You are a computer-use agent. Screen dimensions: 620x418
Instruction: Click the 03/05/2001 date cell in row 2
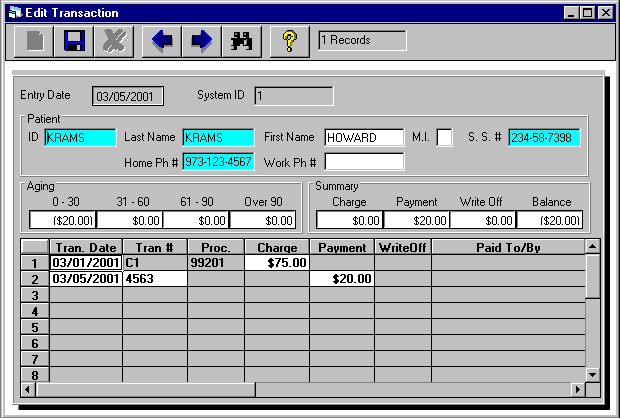[86, 279]
